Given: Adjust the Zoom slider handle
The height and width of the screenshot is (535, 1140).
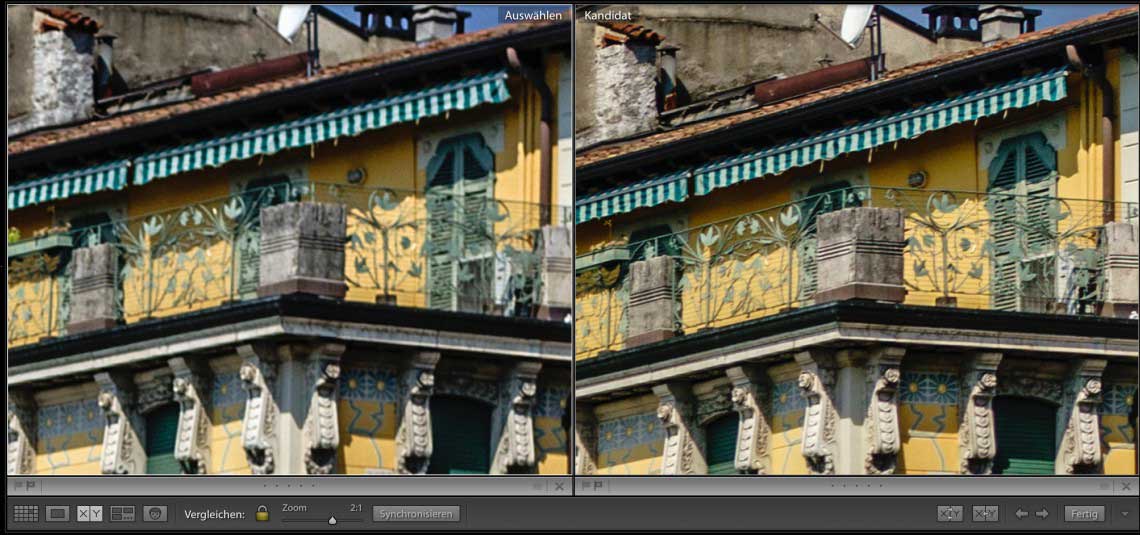Looking at the screenshot, I should tap(332, 520).
